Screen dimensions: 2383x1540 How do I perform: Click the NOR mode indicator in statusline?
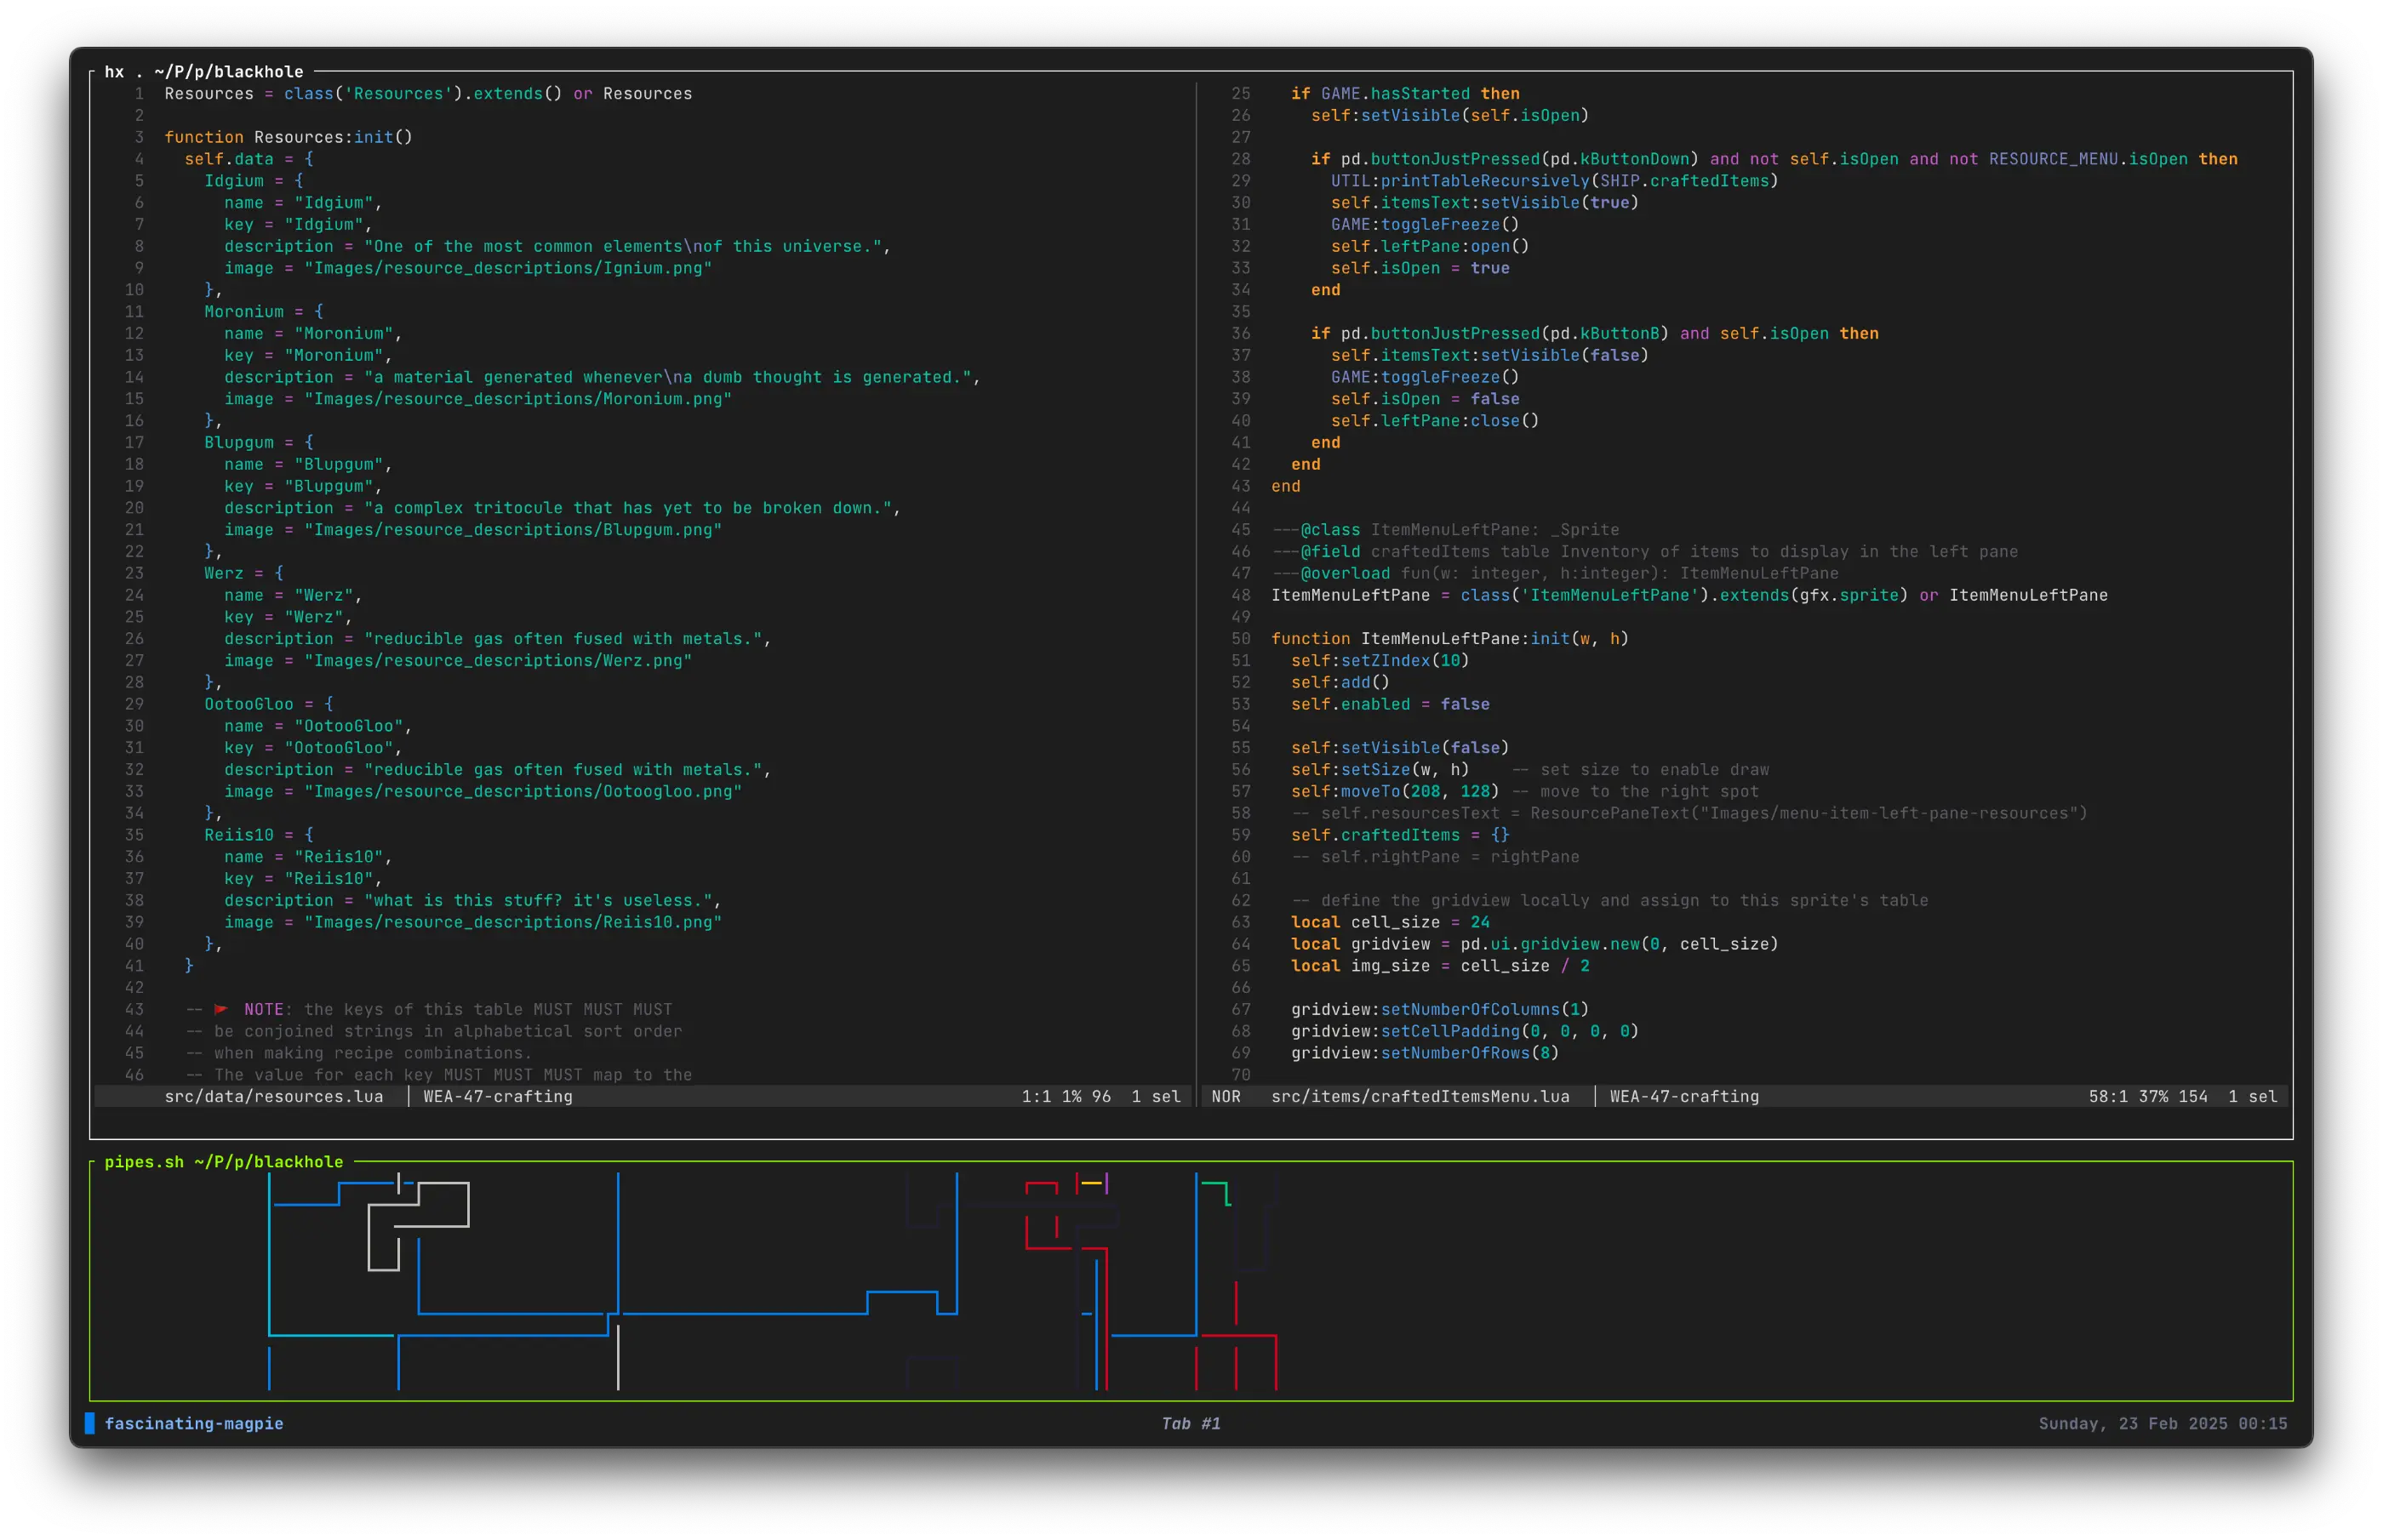click(1226, 1096)
